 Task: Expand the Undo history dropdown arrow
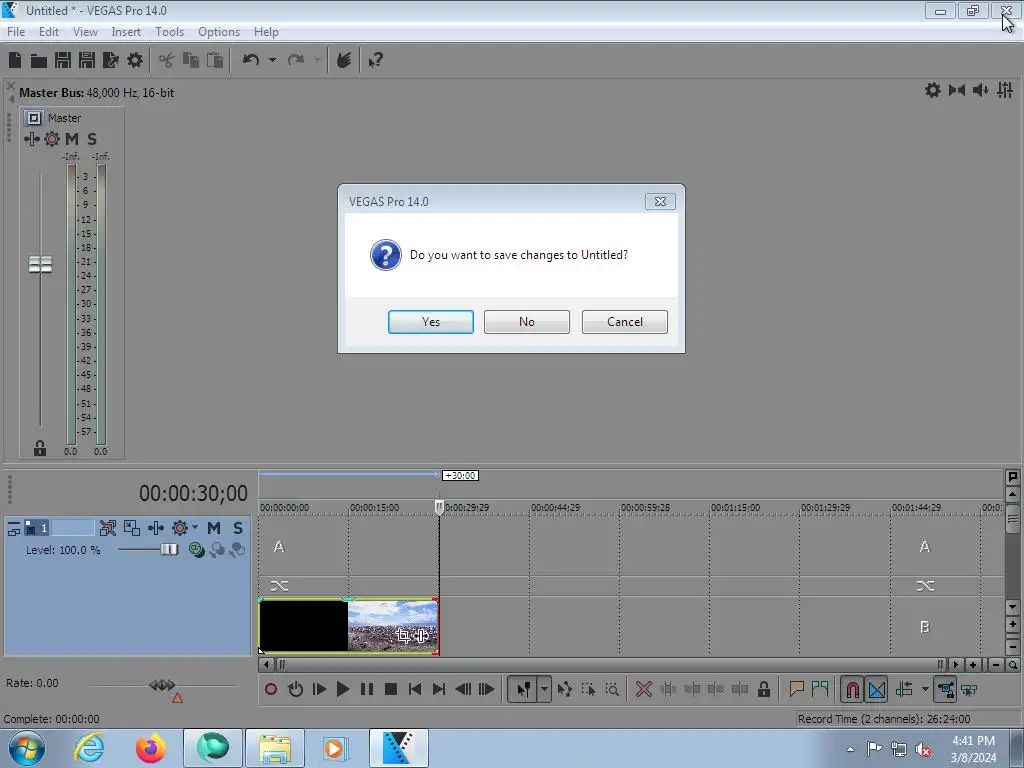tap(272, 60)
